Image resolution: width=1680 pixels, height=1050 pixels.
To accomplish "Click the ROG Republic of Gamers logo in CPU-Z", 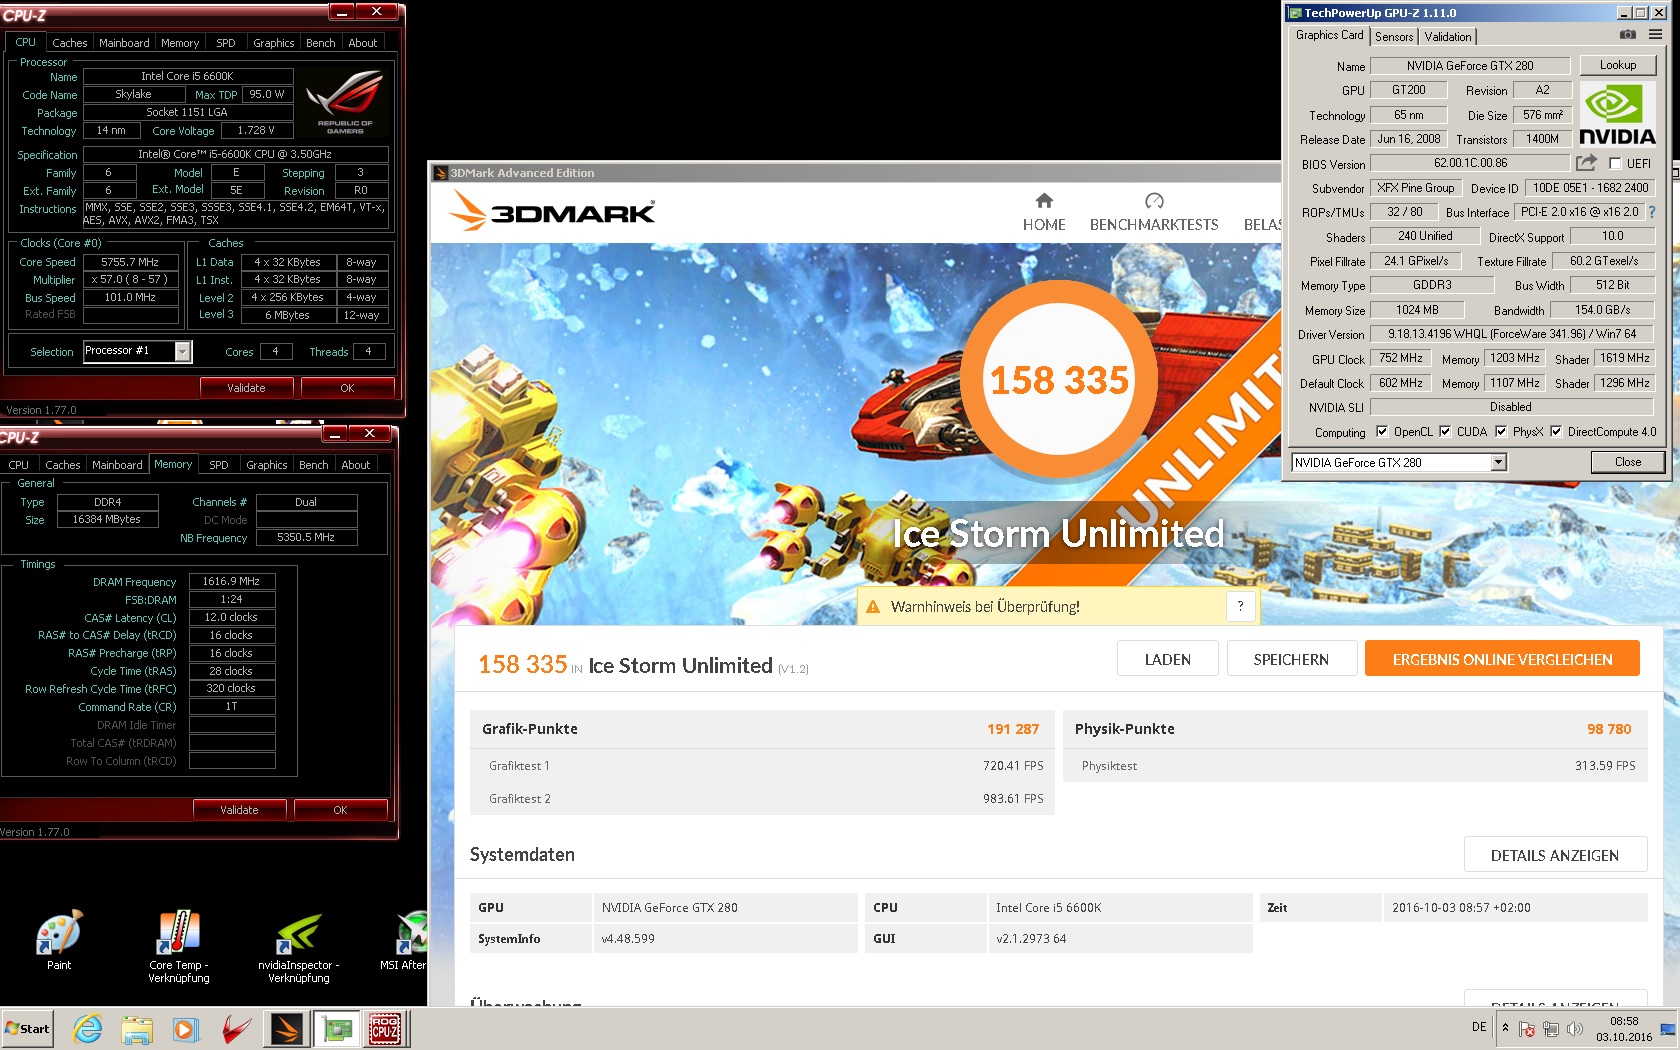I will coord(345,103).
